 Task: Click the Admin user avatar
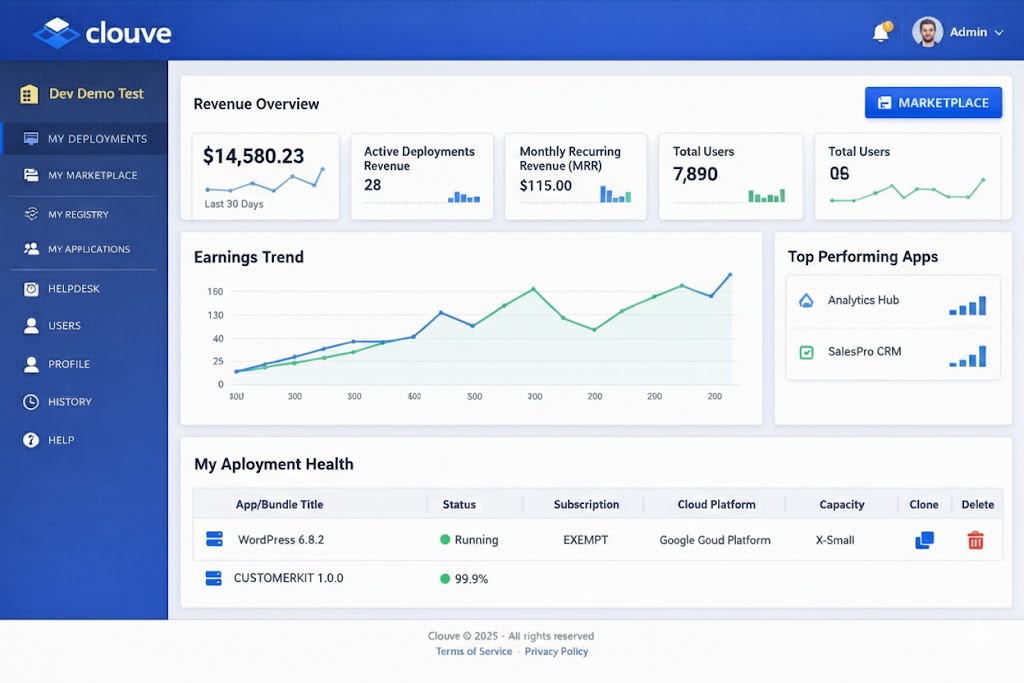(x=927, y=32)
